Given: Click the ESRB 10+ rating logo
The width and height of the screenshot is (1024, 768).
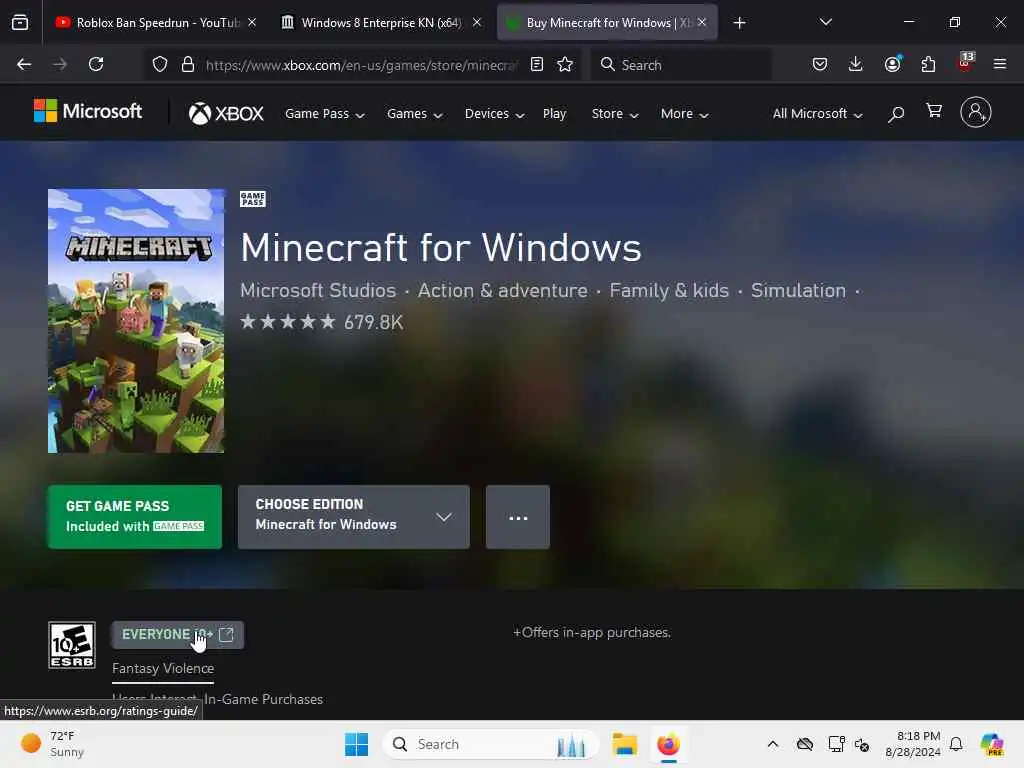Looking at the screenshot, I should click(72, 645).
